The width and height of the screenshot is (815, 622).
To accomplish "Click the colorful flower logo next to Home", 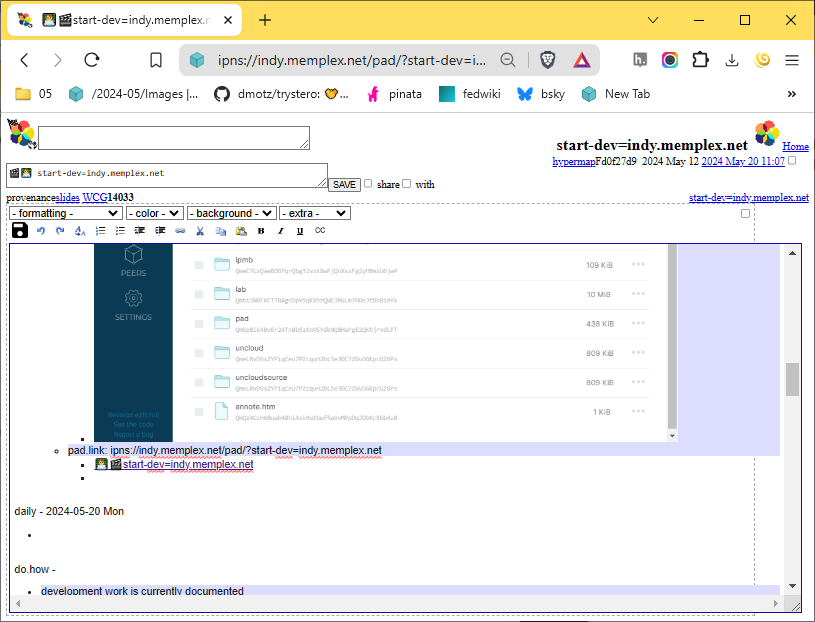I will (x=767, y=134).
